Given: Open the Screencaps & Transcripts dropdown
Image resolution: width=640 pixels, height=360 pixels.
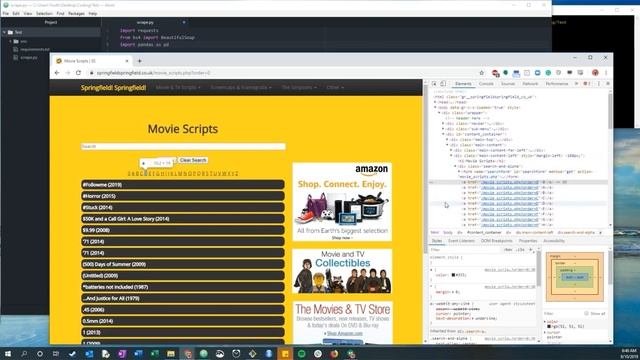Looking at the screenshot, I should click(x=241, y=87).
